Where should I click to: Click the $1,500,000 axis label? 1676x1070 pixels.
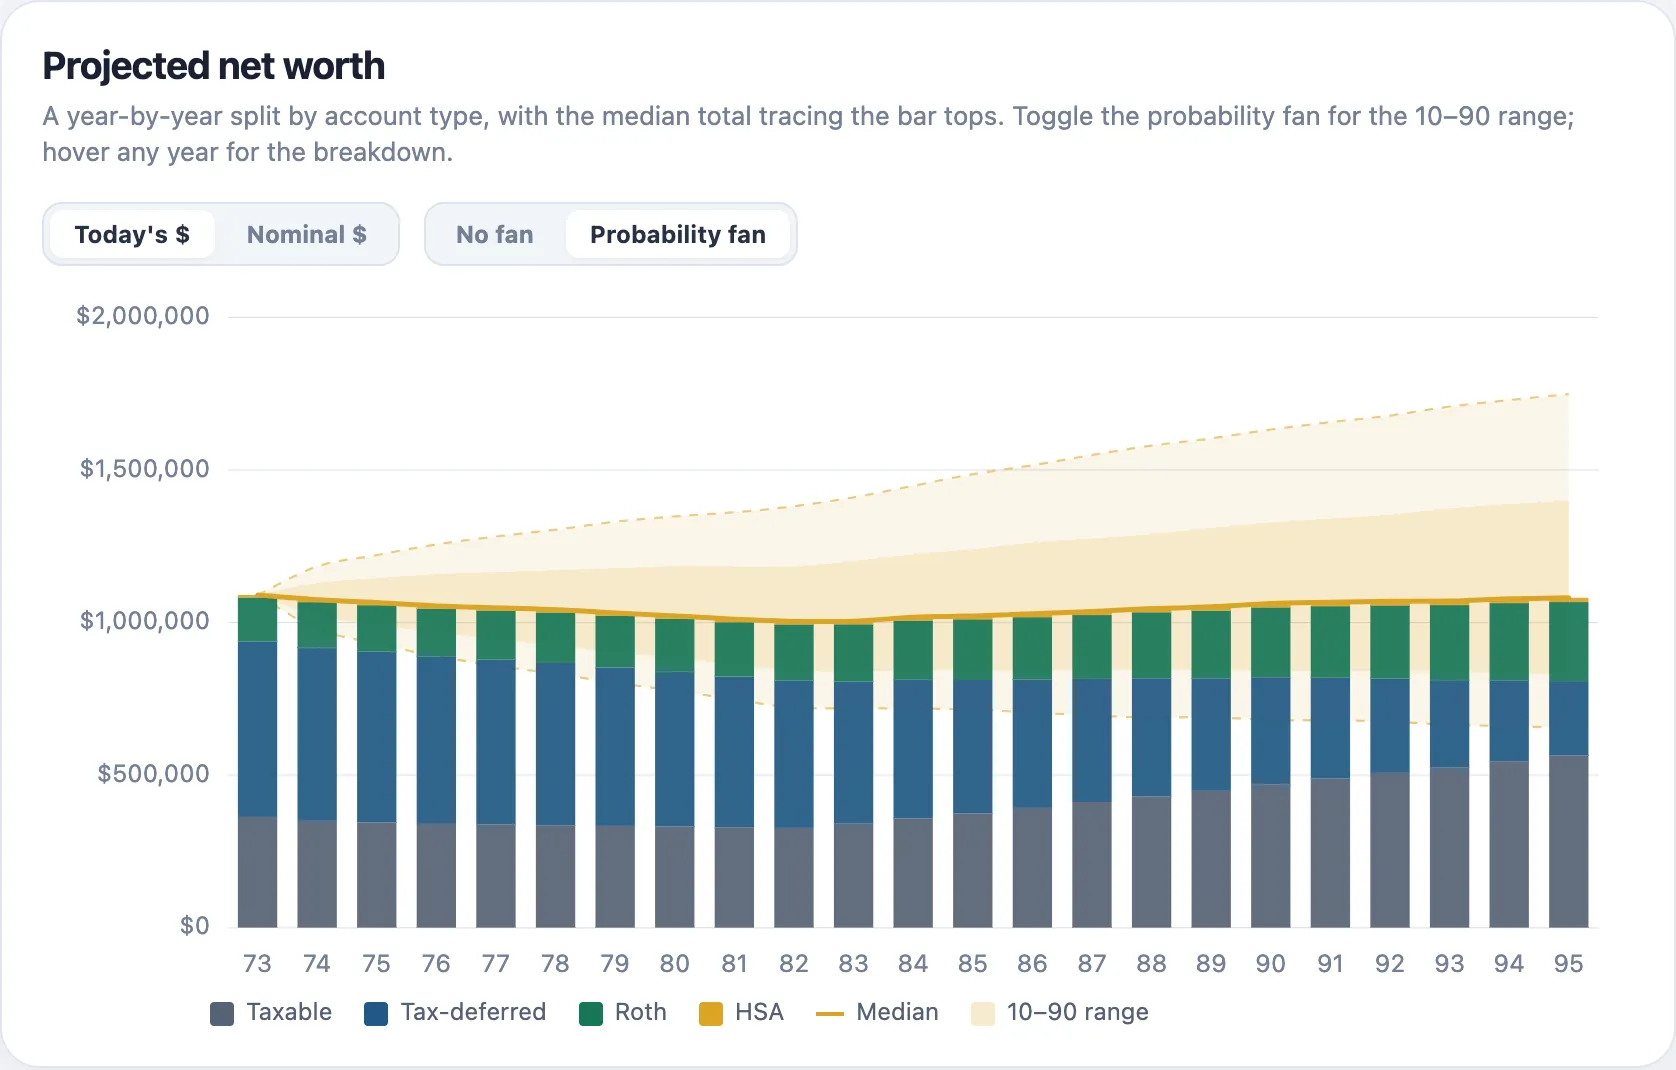pyautogui.click(x=145, y=469)
